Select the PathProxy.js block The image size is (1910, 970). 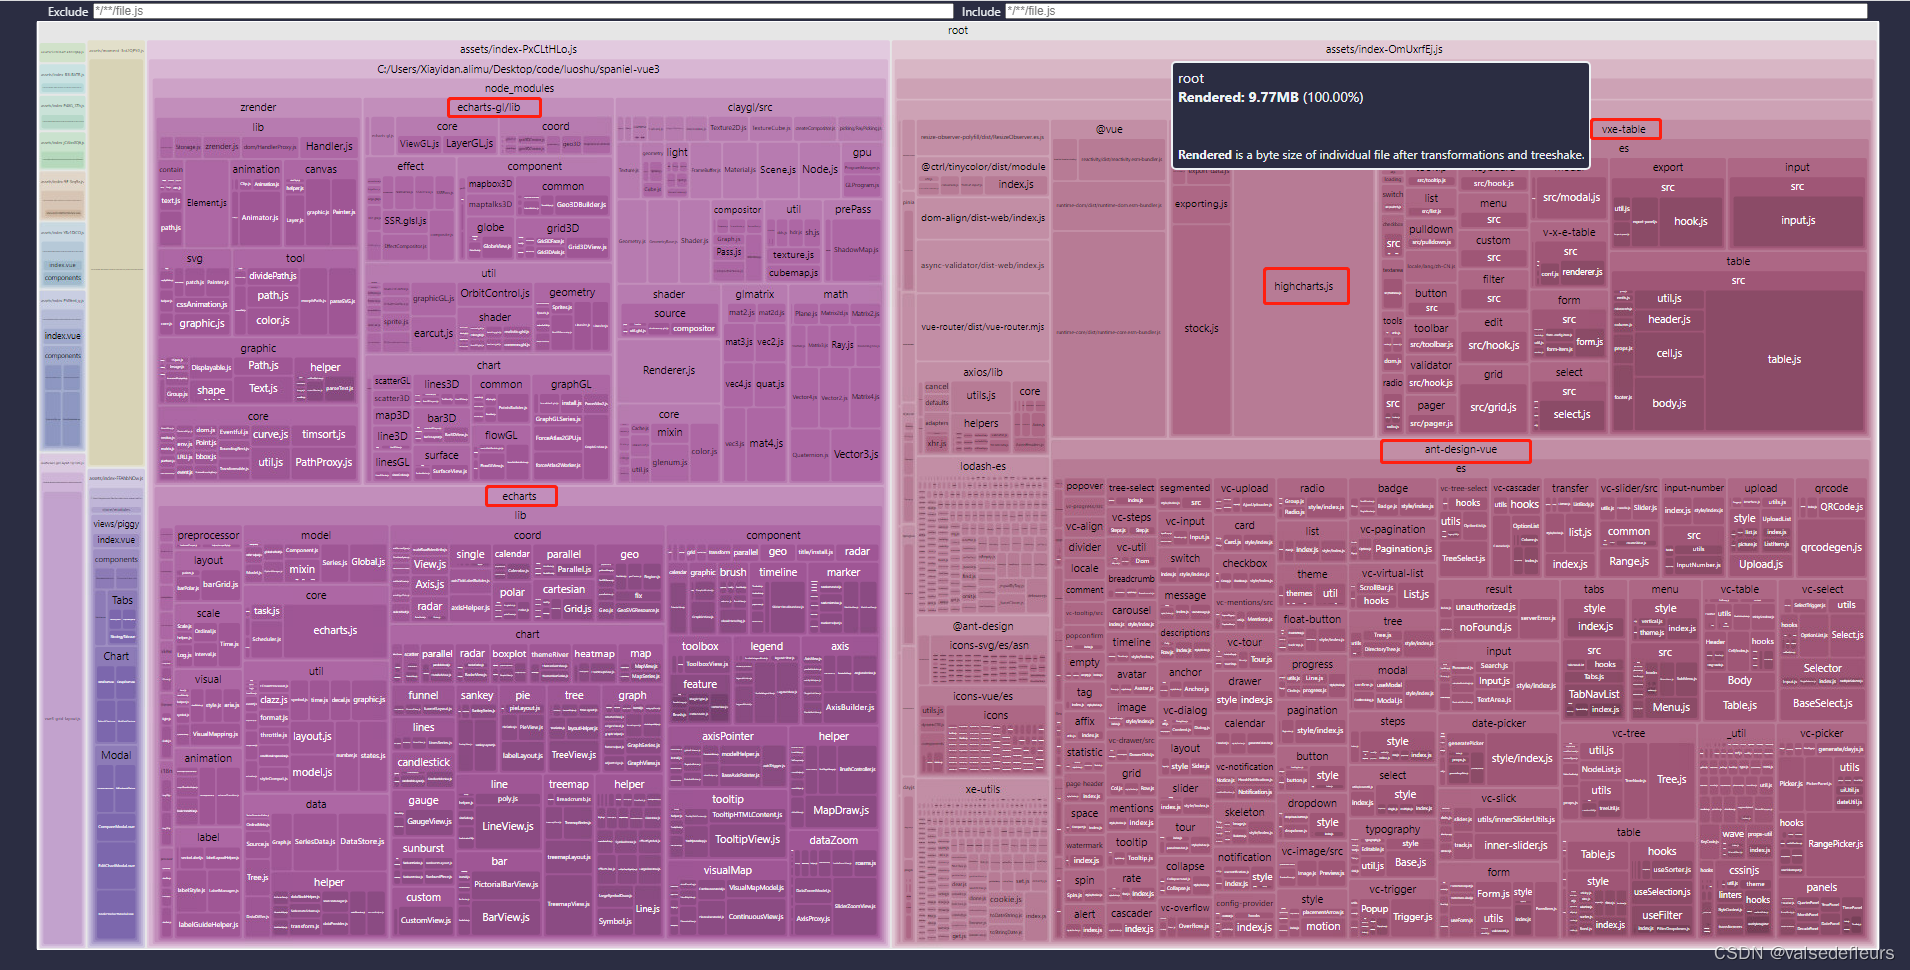point(323,462)
